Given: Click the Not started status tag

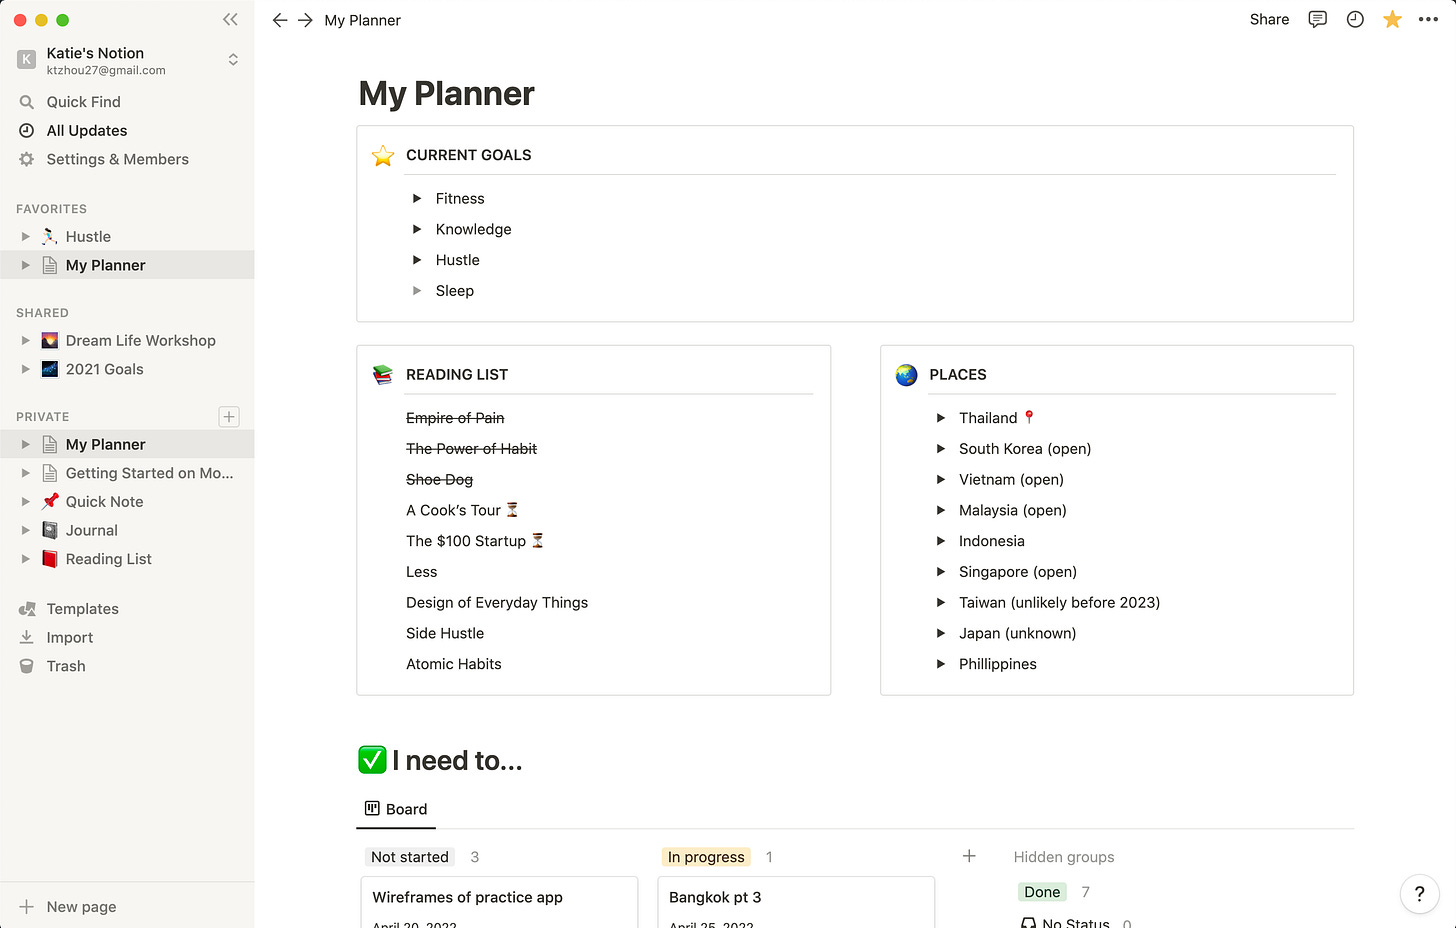Looking at the screenshot, I should pyautogui.click(x=410, y=857).
